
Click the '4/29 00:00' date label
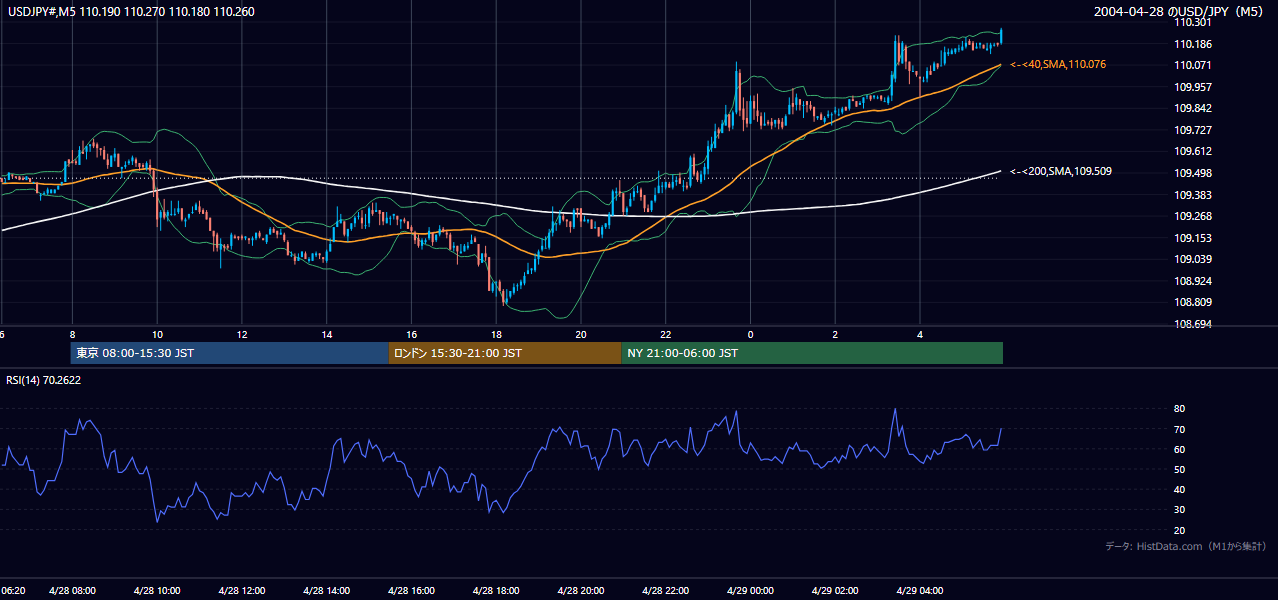pyautogui.click(x=751, y=591)
